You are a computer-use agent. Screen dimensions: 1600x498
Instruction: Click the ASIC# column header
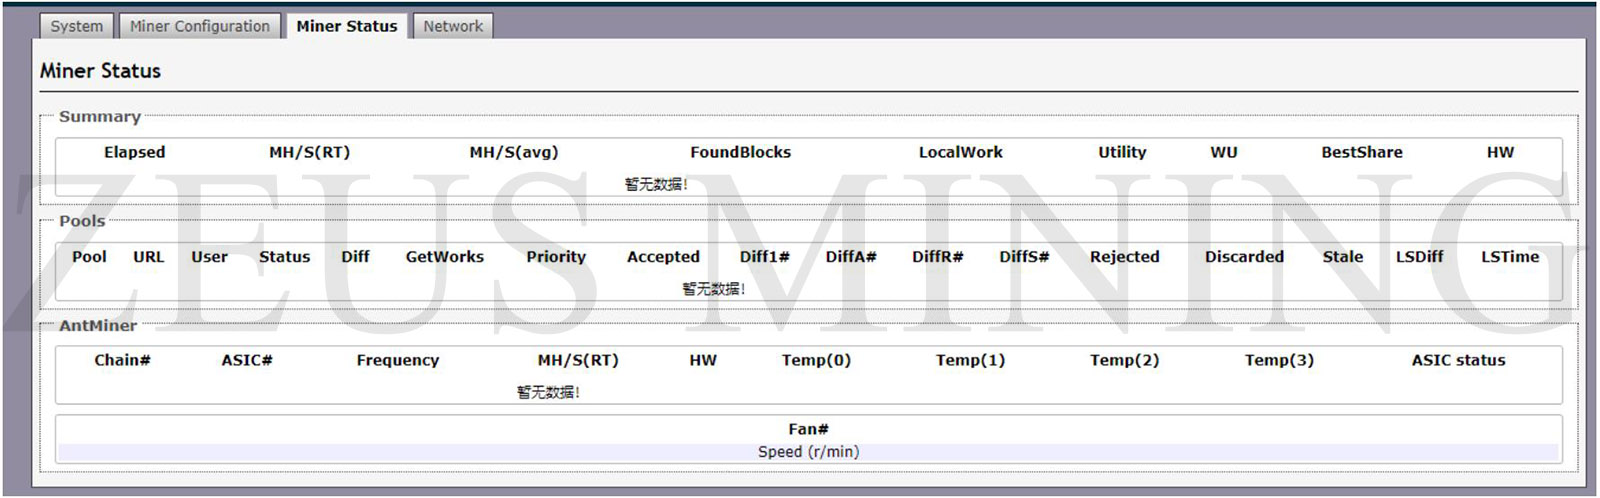[247, 360]
